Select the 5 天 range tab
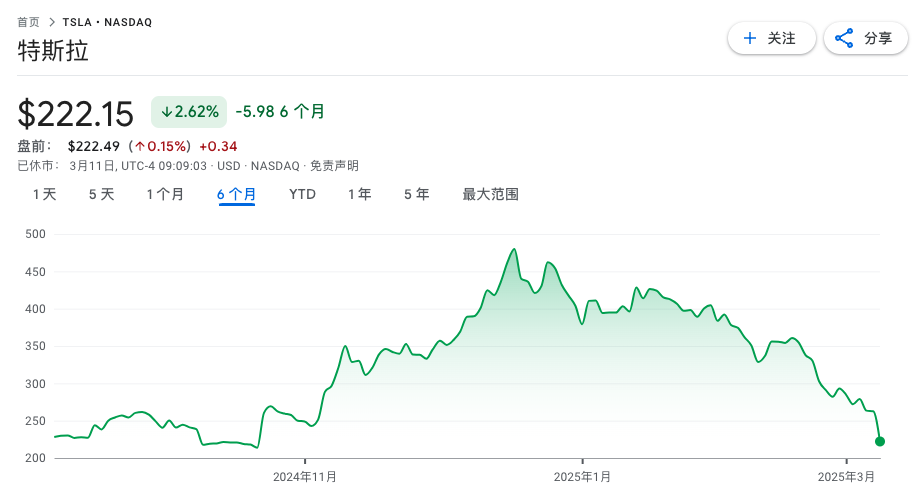The width and height of the screenshot is (923, 504). pyautogui.click(x=101, y=194)
